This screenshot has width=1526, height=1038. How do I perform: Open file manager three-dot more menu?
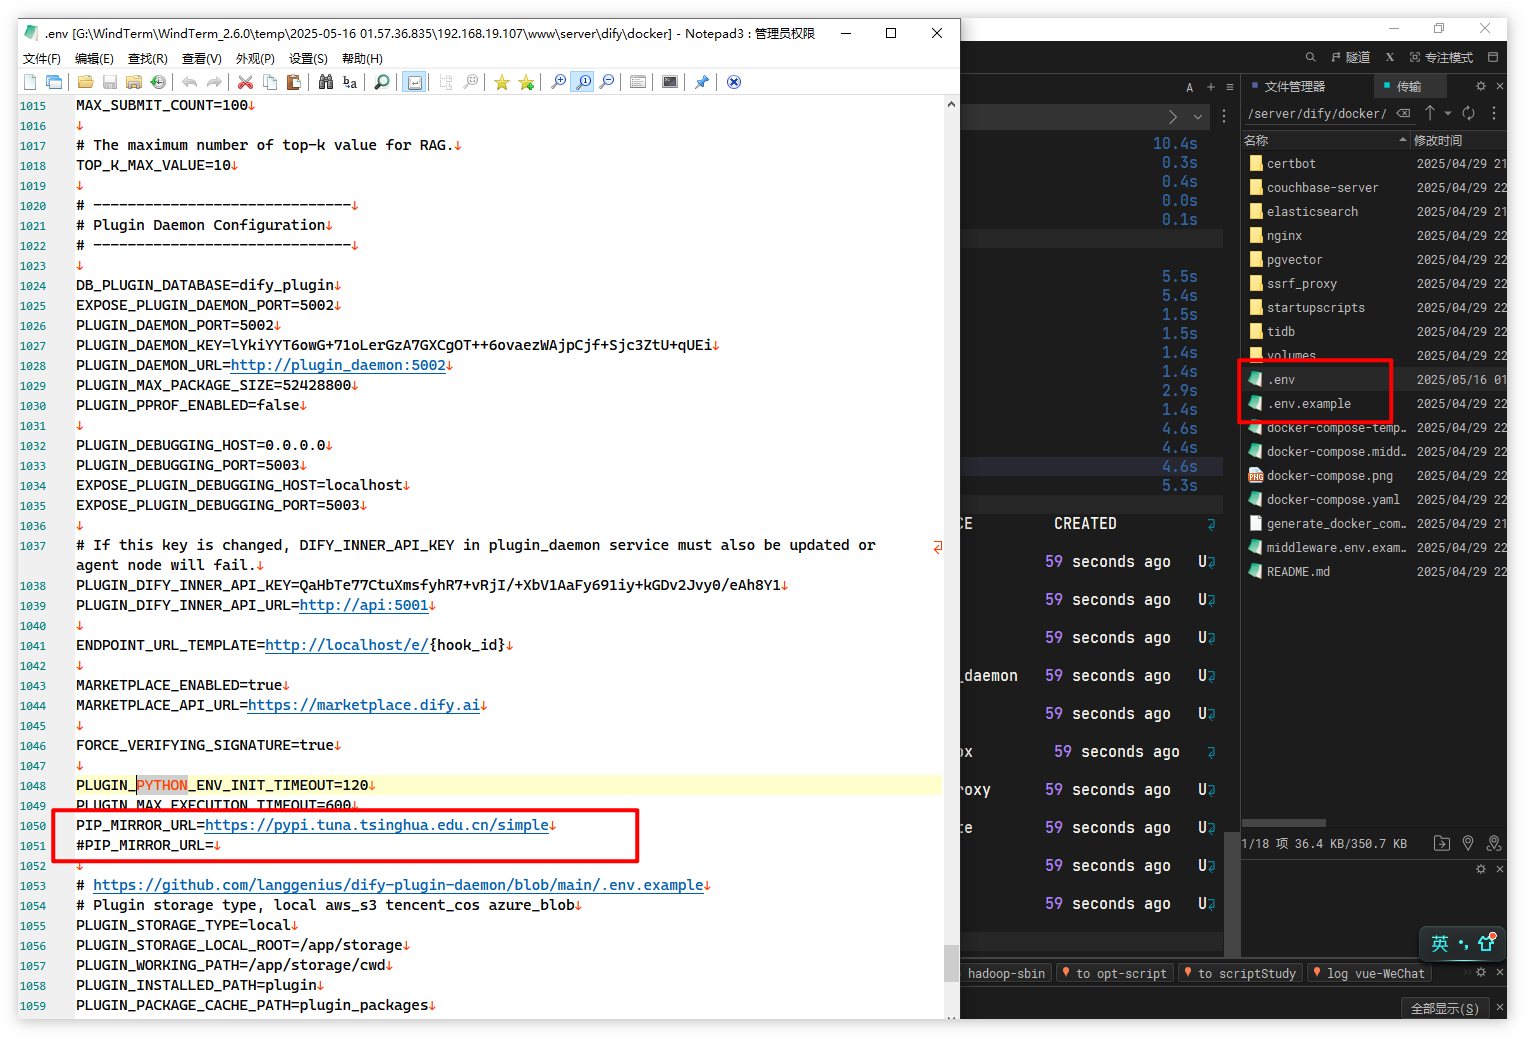pyautogui.click(x=1494, y=113)
